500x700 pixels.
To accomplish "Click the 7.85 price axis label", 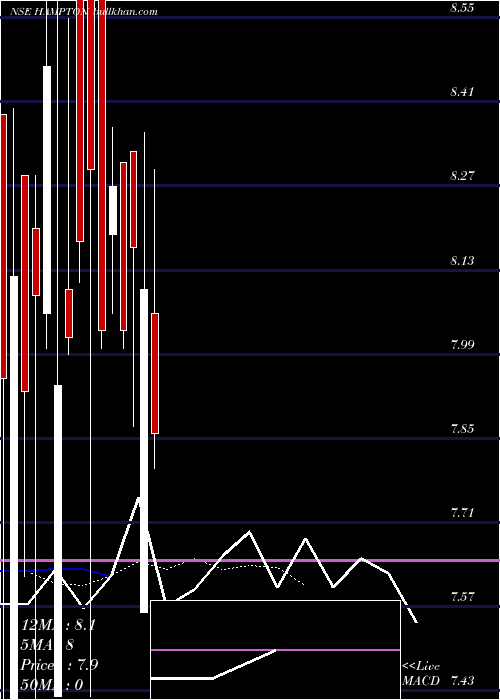I will (x=462, y=429).
